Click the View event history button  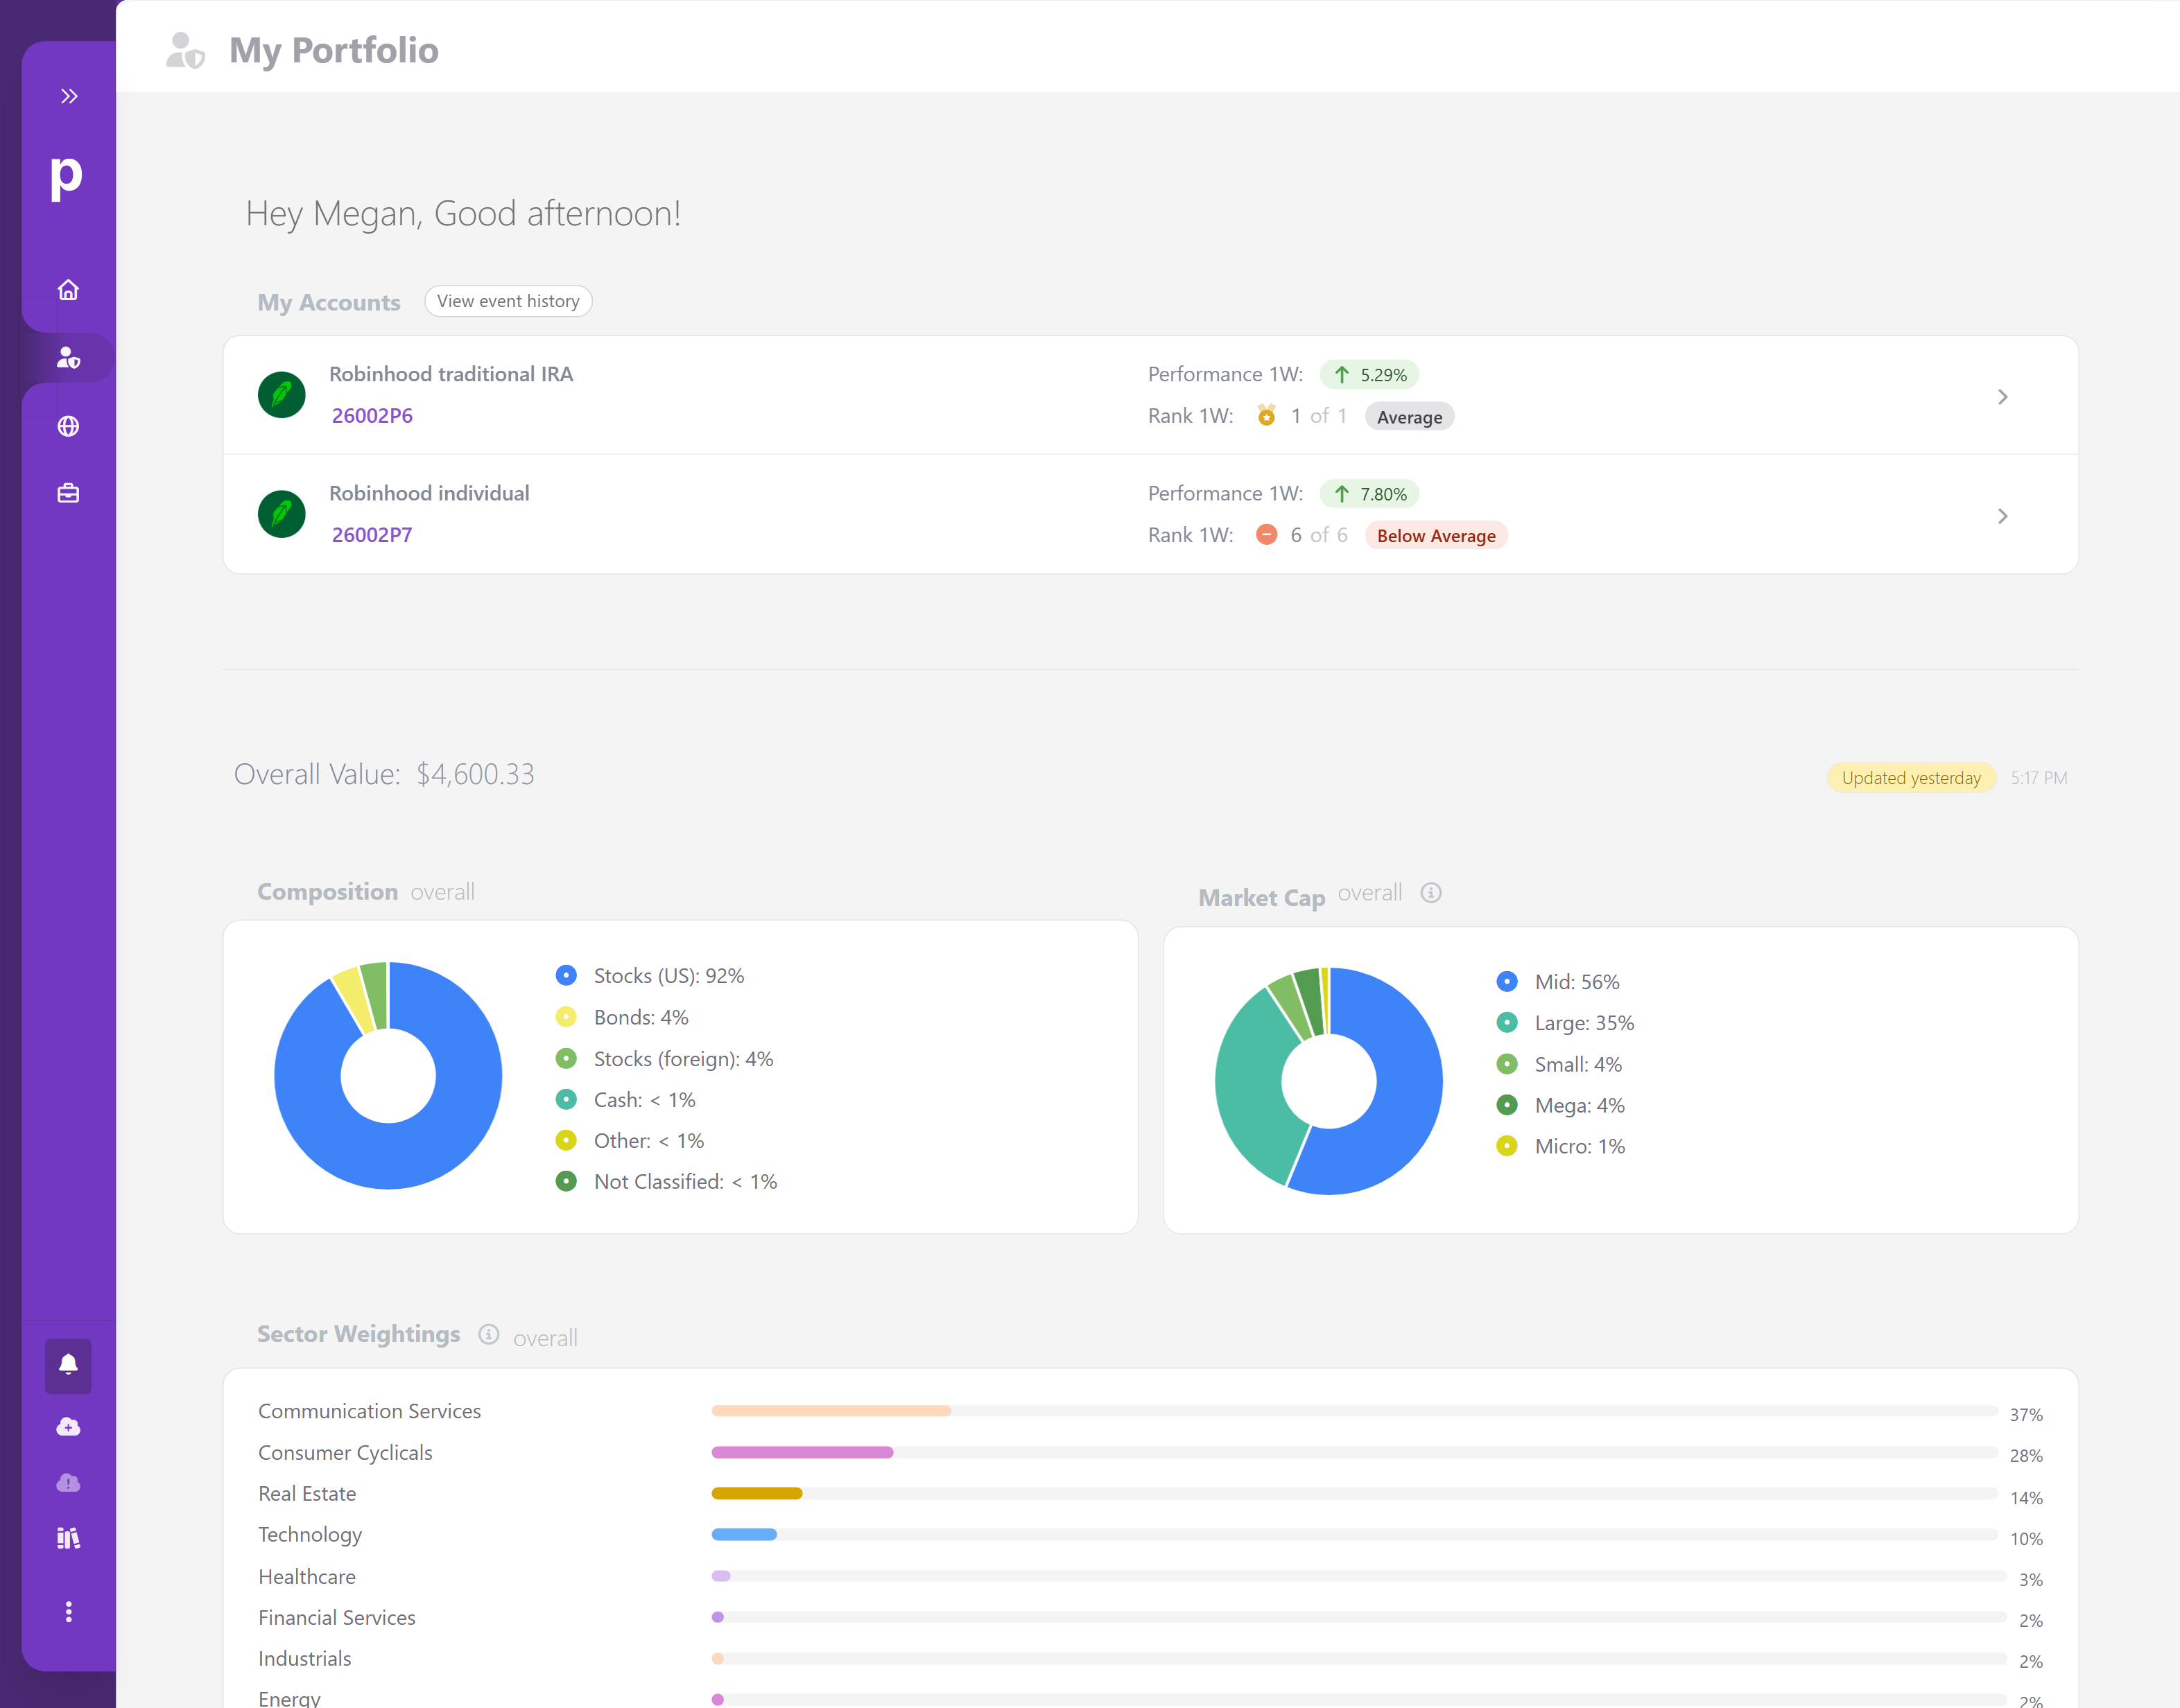click(x=508, y=300)
